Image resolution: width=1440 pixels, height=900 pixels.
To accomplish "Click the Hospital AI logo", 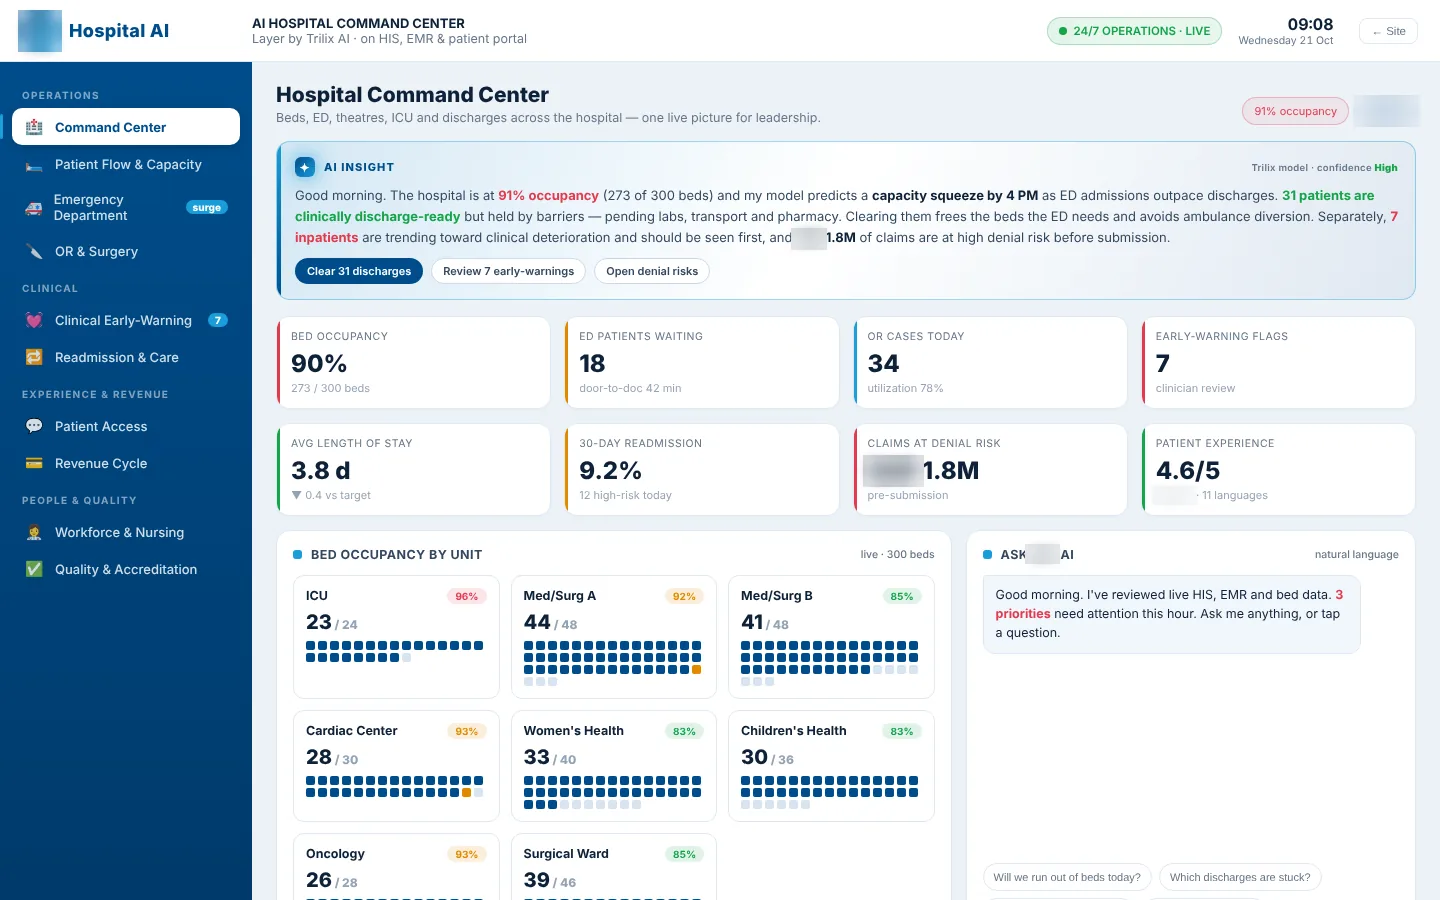I will [x=40, y=31].
